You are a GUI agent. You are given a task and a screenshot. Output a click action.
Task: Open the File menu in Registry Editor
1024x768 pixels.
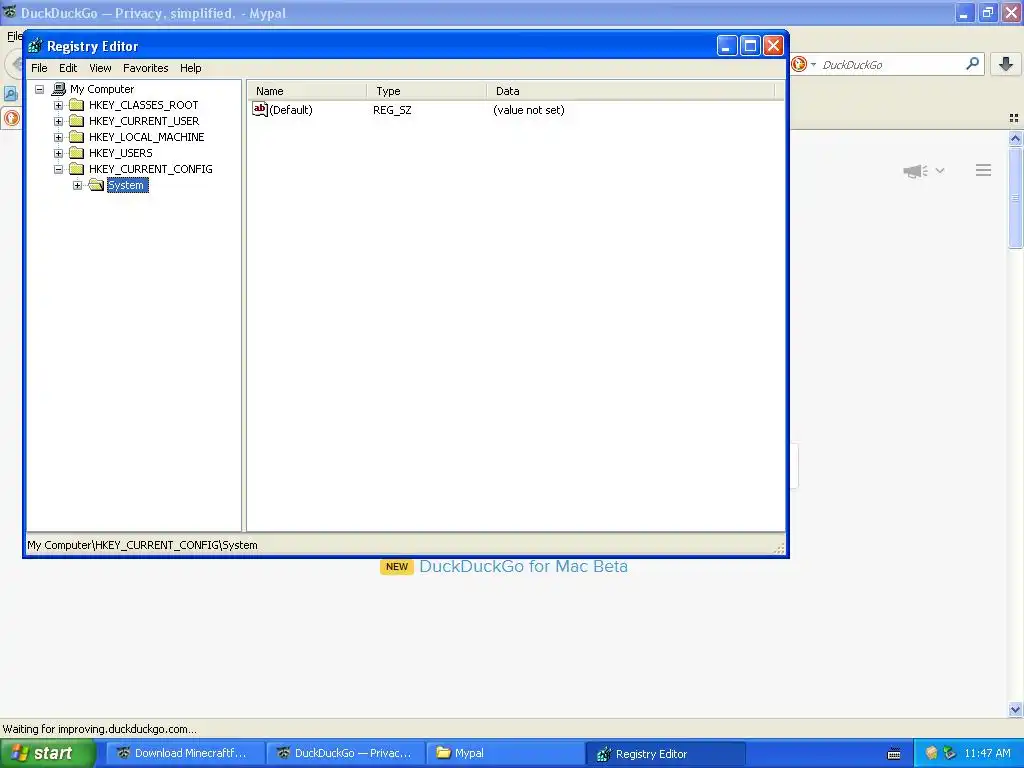(39, 68)
